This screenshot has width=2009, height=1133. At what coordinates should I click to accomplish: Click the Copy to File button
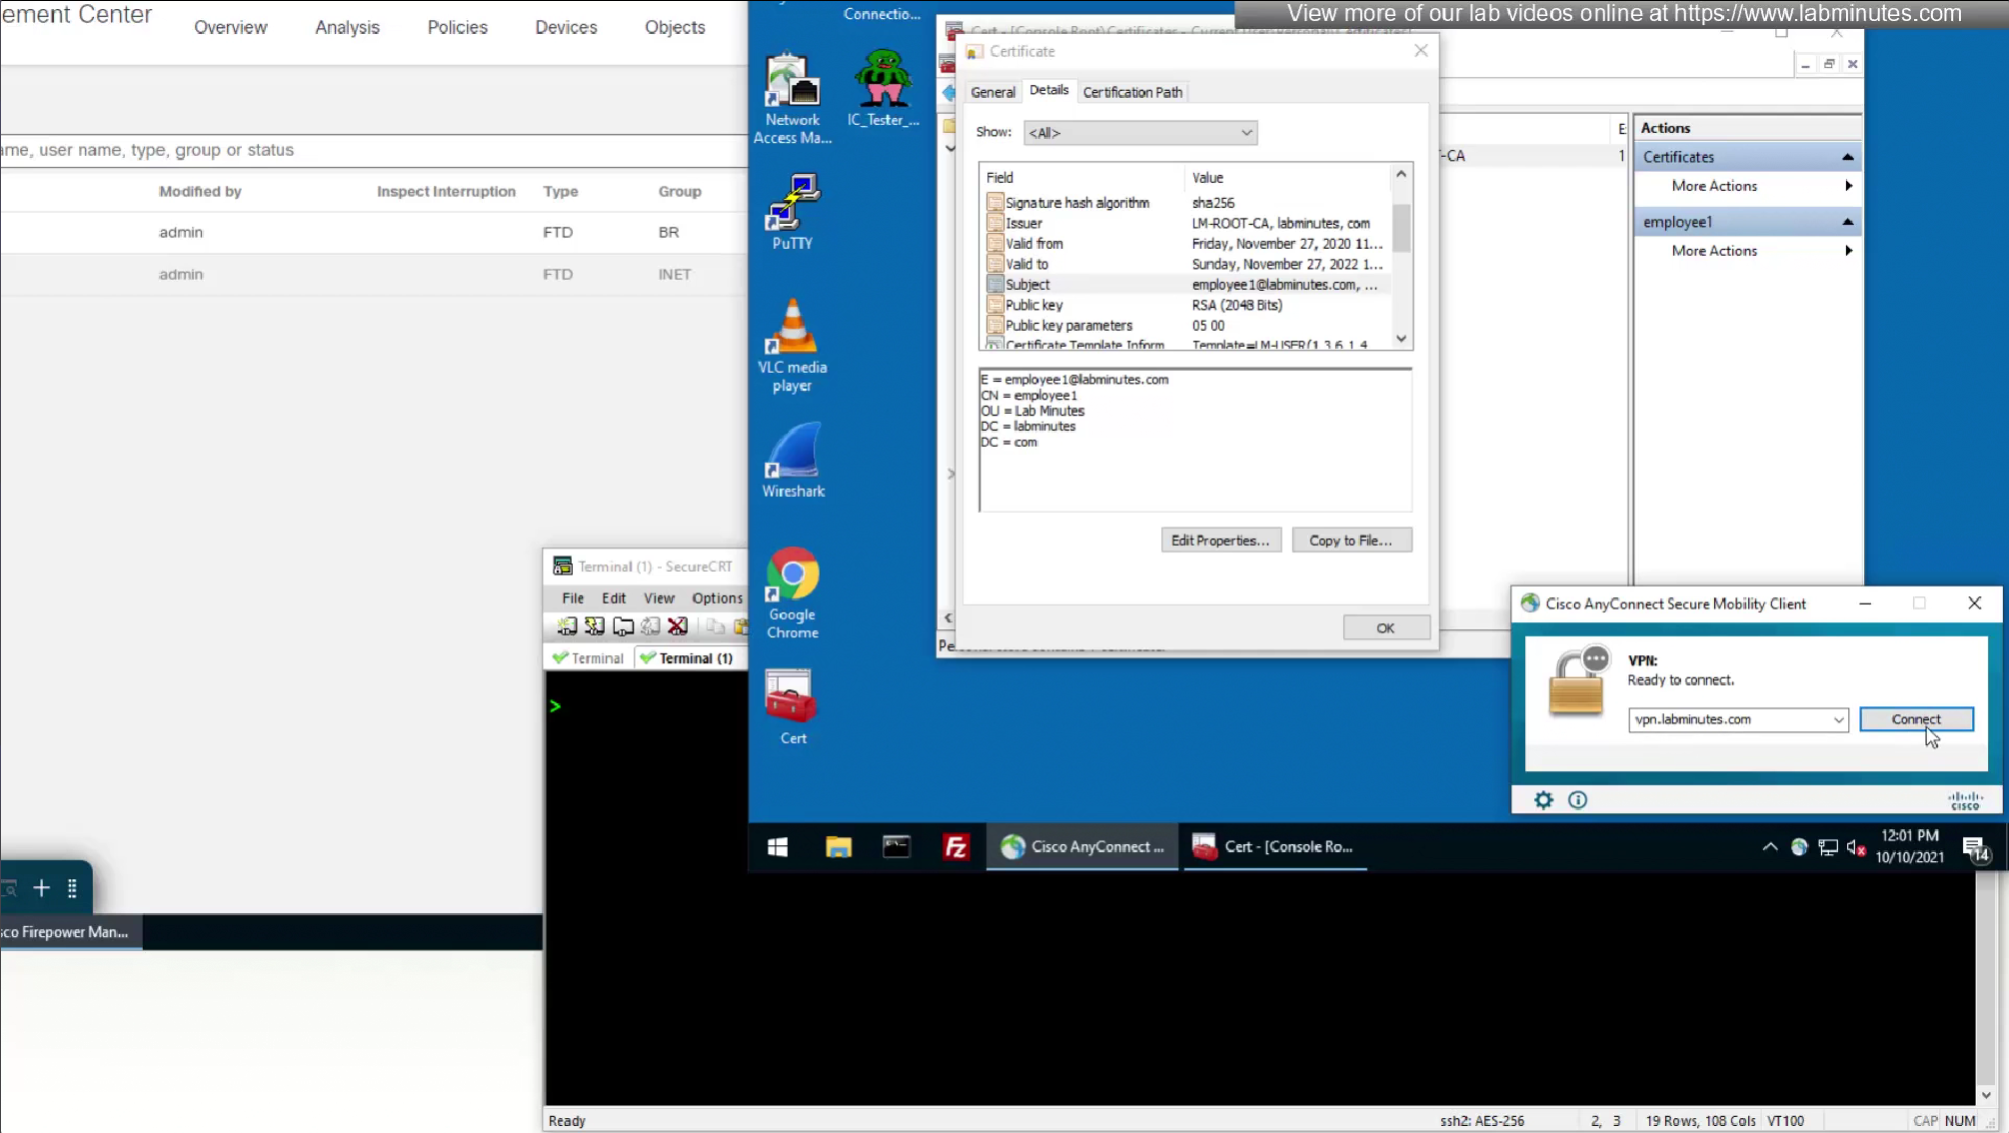pos(1350,540)
